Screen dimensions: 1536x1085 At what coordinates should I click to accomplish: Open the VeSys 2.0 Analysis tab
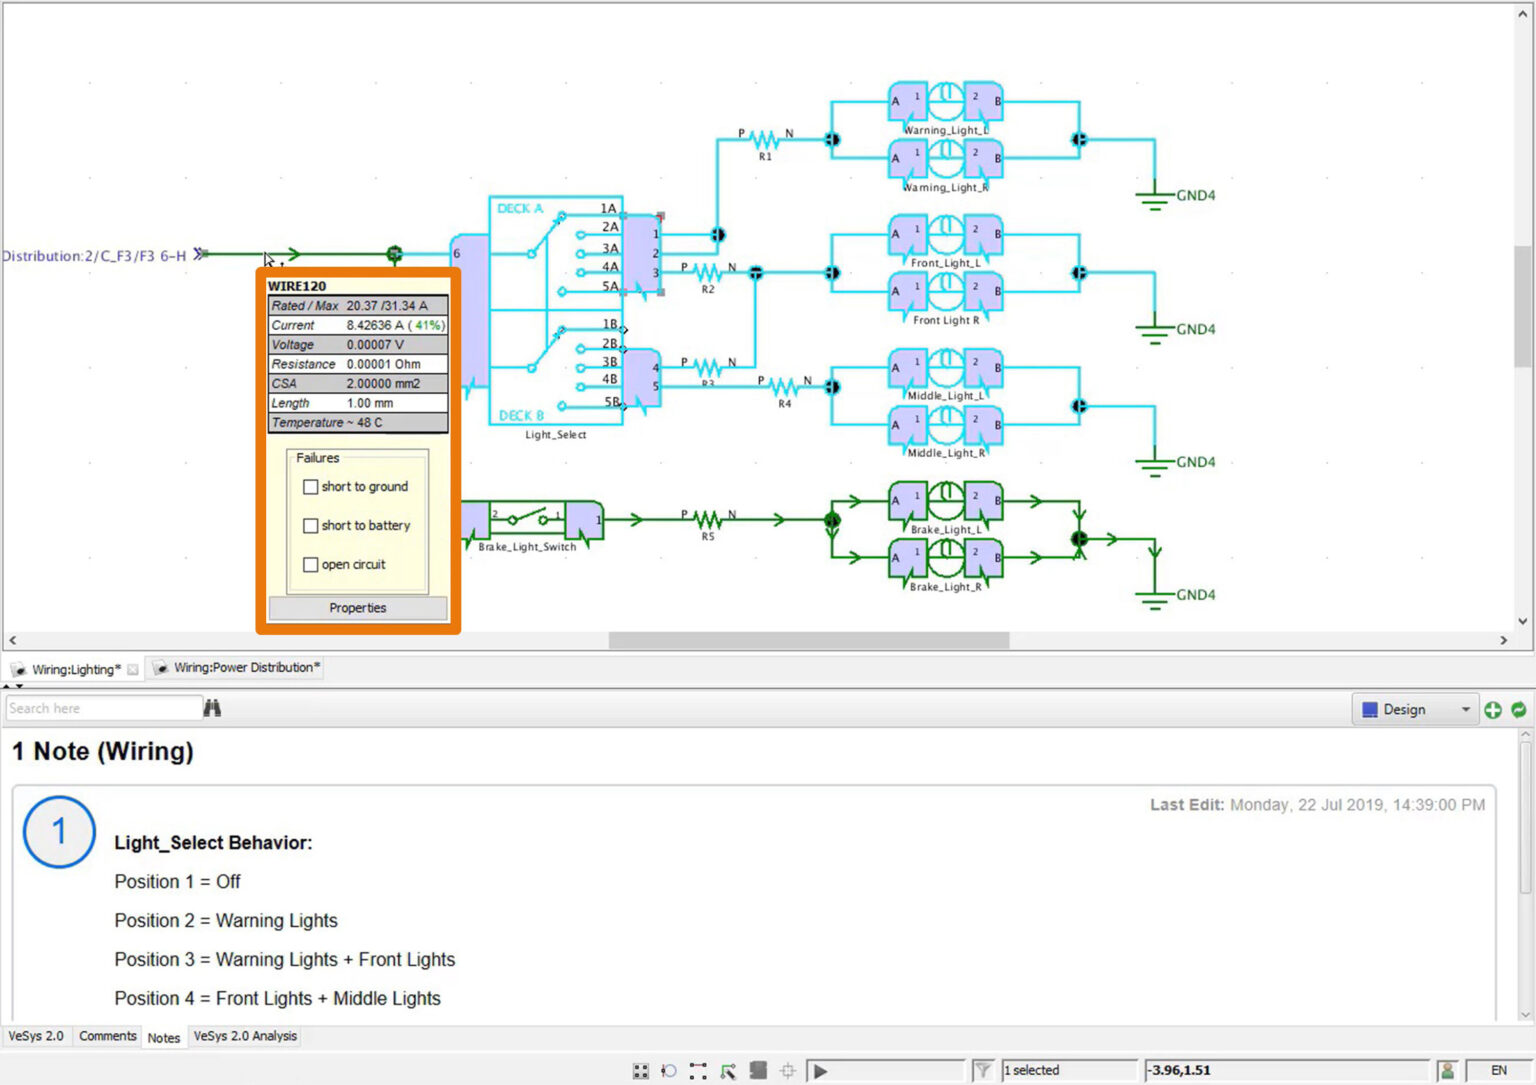[x=244, y=1036]
